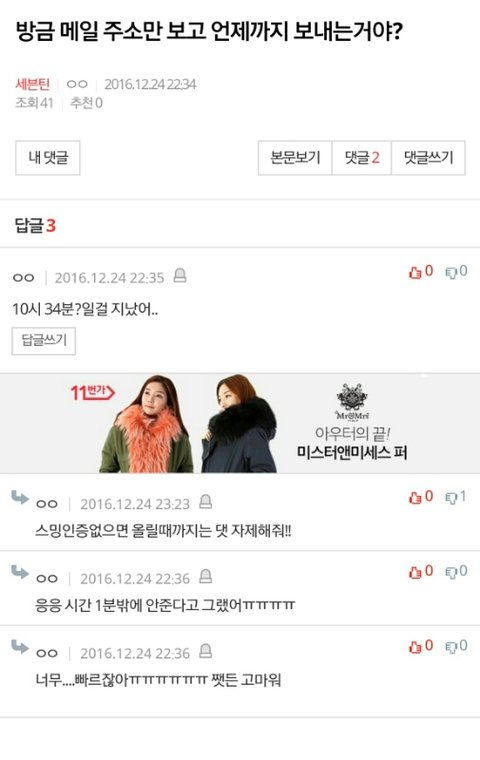This screenshot has height=760, width=480.
Task: Thumbs-up the 쨋든 고마워 reply
Action: click(x=420, y=646)
